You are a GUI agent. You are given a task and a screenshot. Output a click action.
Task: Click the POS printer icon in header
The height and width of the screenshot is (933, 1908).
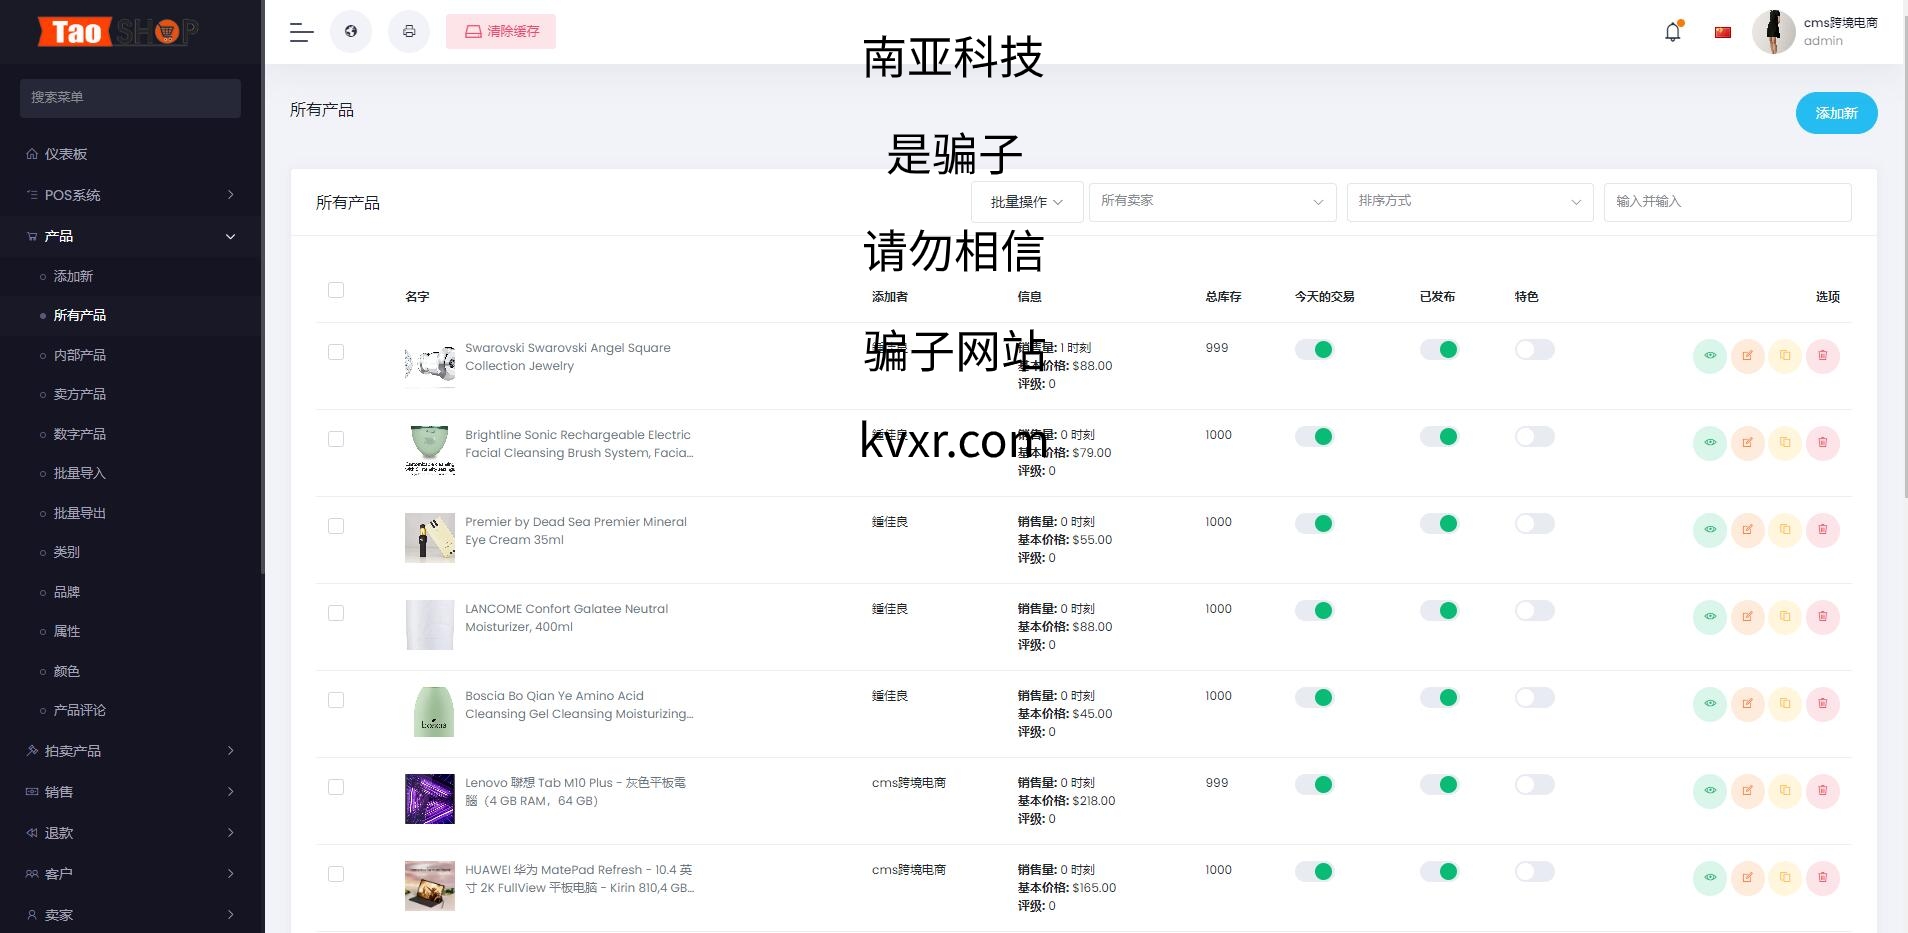tap(409, 32)
